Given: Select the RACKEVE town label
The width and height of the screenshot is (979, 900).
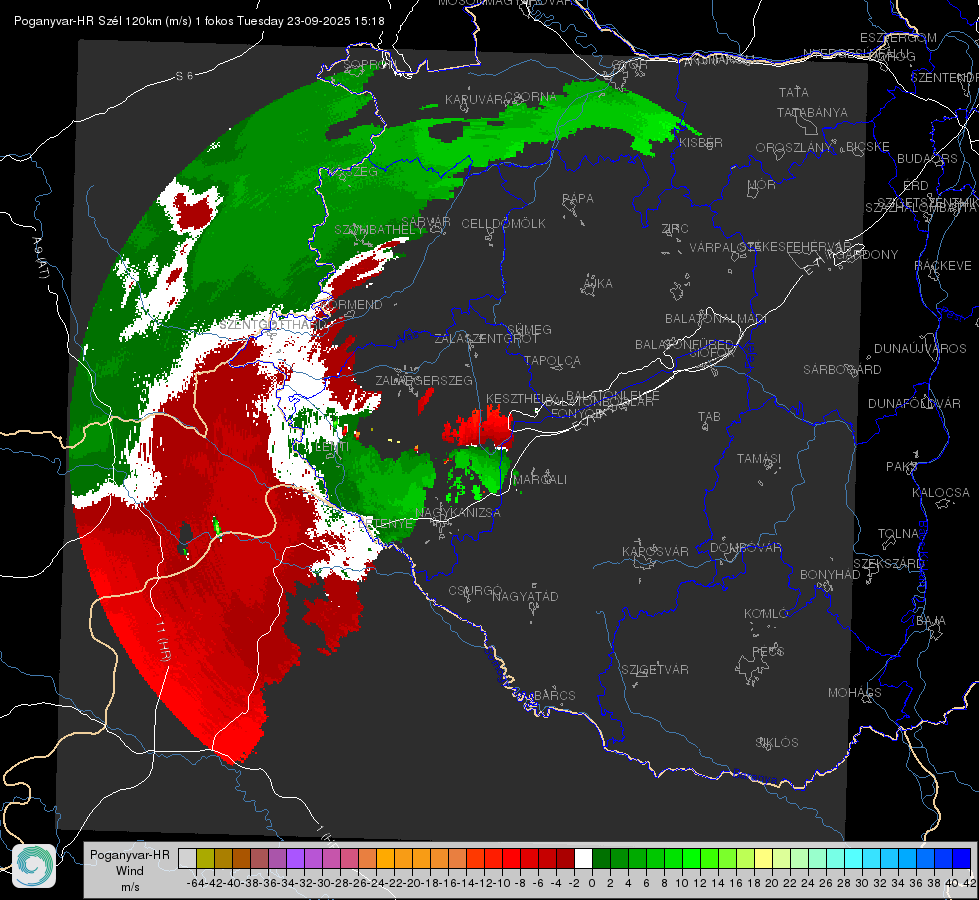Looking at the screenshot, I should coord(943,266).
